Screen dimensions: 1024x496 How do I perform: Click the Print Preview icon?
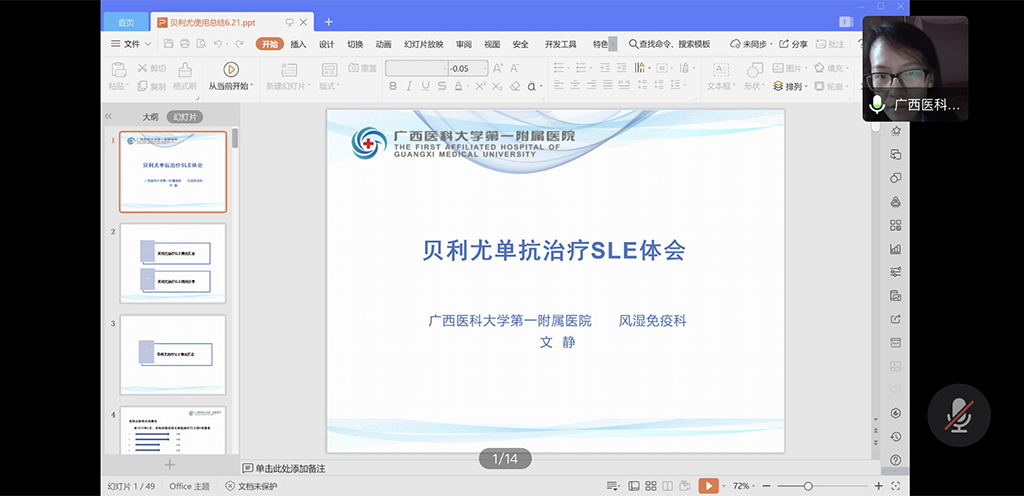pyautogui.click(x=201, y=44)
